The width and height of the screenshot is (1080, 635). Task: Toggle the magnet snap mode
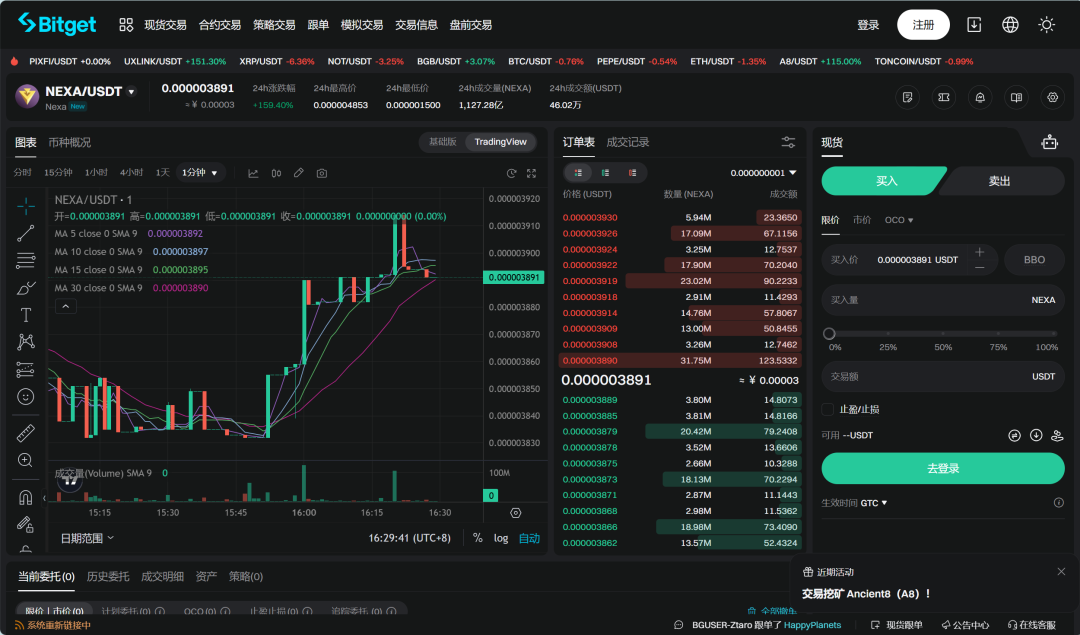pyautogui.click(x=25, y=497)
